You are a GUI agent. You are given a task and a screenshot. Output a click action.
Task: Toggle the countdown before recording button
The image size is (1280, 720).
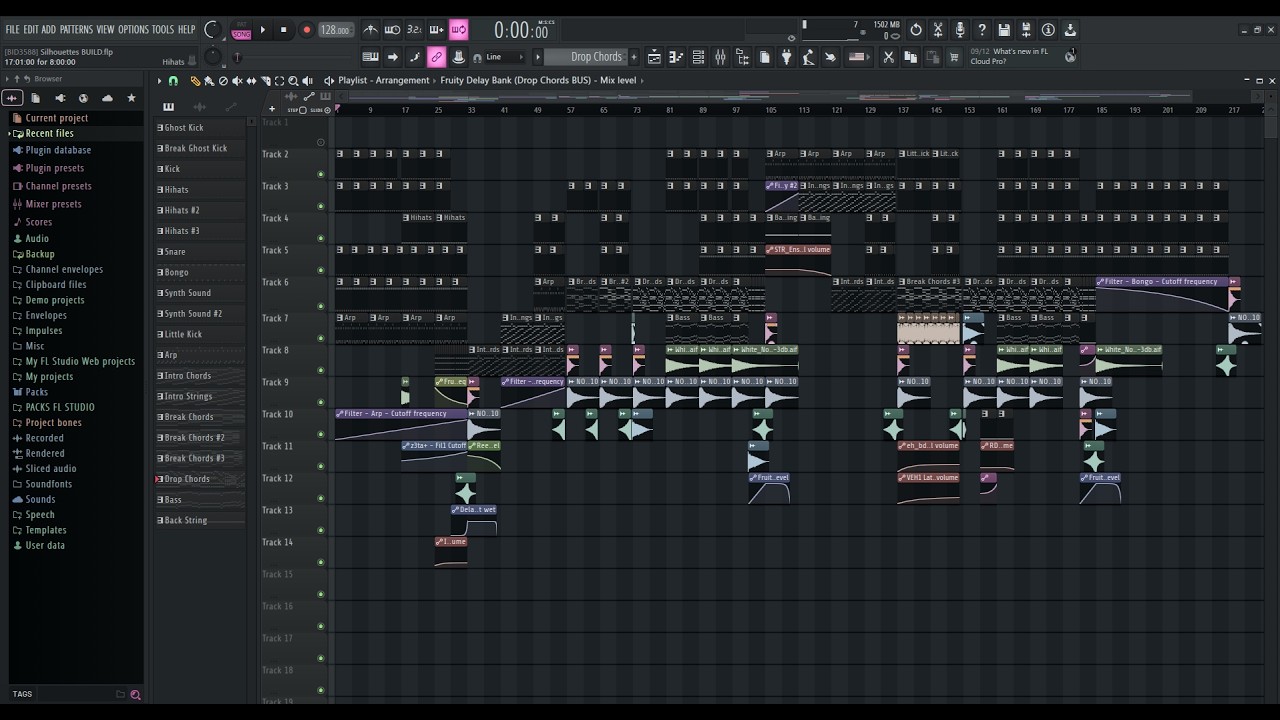click(414, 30)
